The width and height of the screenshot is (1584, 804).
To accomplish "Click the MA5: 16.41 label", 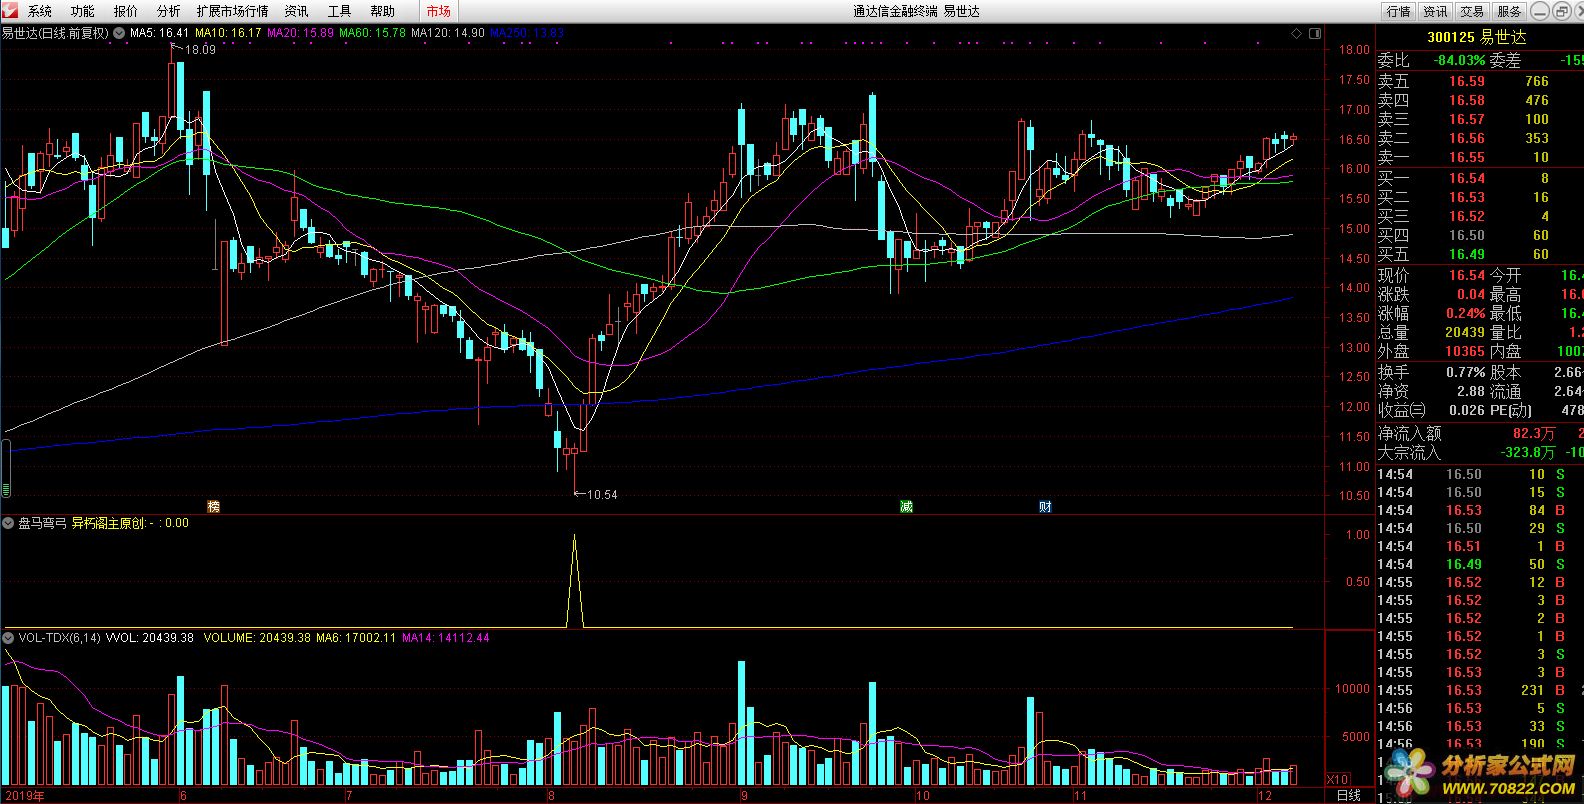I will (x=159, y=33).
